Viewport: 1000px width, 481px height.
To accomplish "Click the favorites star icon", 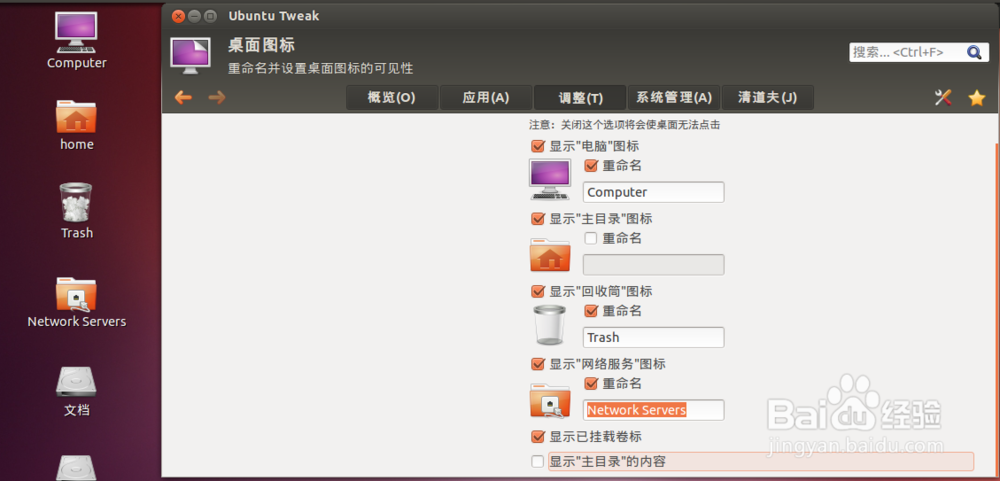I will [x=976, y=98].
